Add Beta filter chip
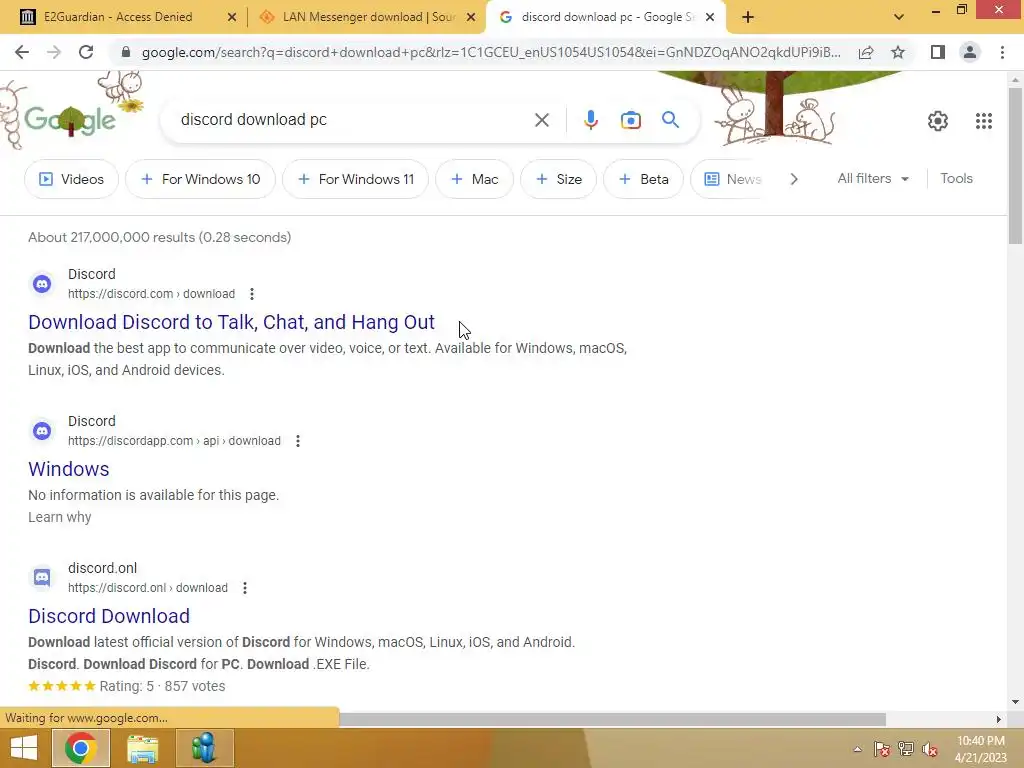 coord(643,179)
